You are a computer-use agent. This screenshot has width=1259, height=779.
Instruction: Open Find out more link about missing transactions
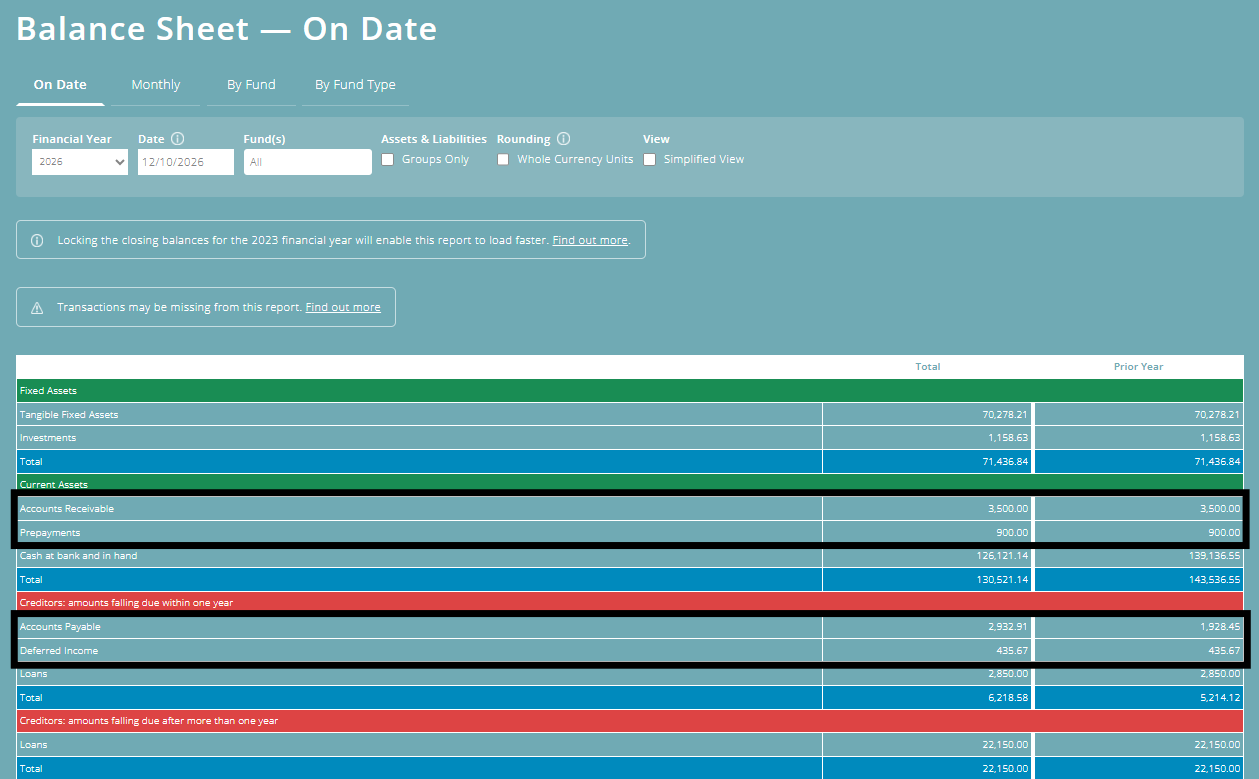click(343, 308)
